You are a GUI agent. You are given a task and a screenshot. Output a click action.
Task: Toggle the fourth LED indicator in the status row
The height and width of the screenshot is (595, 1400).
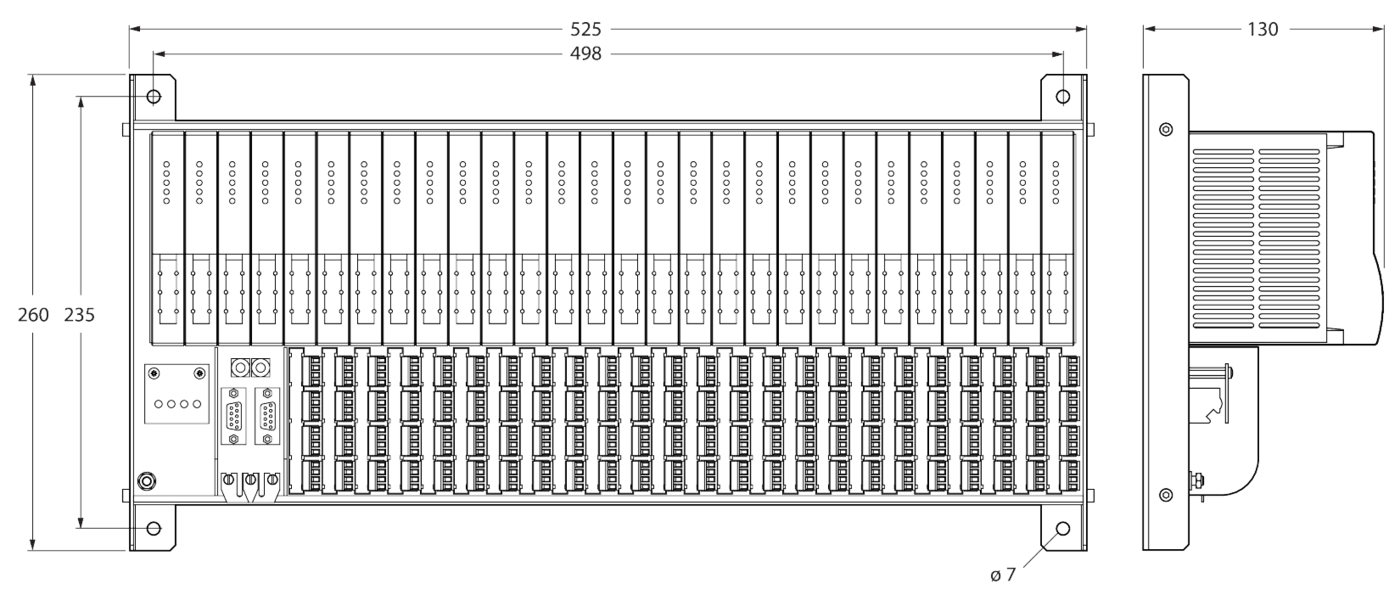[x=197, y=404]
